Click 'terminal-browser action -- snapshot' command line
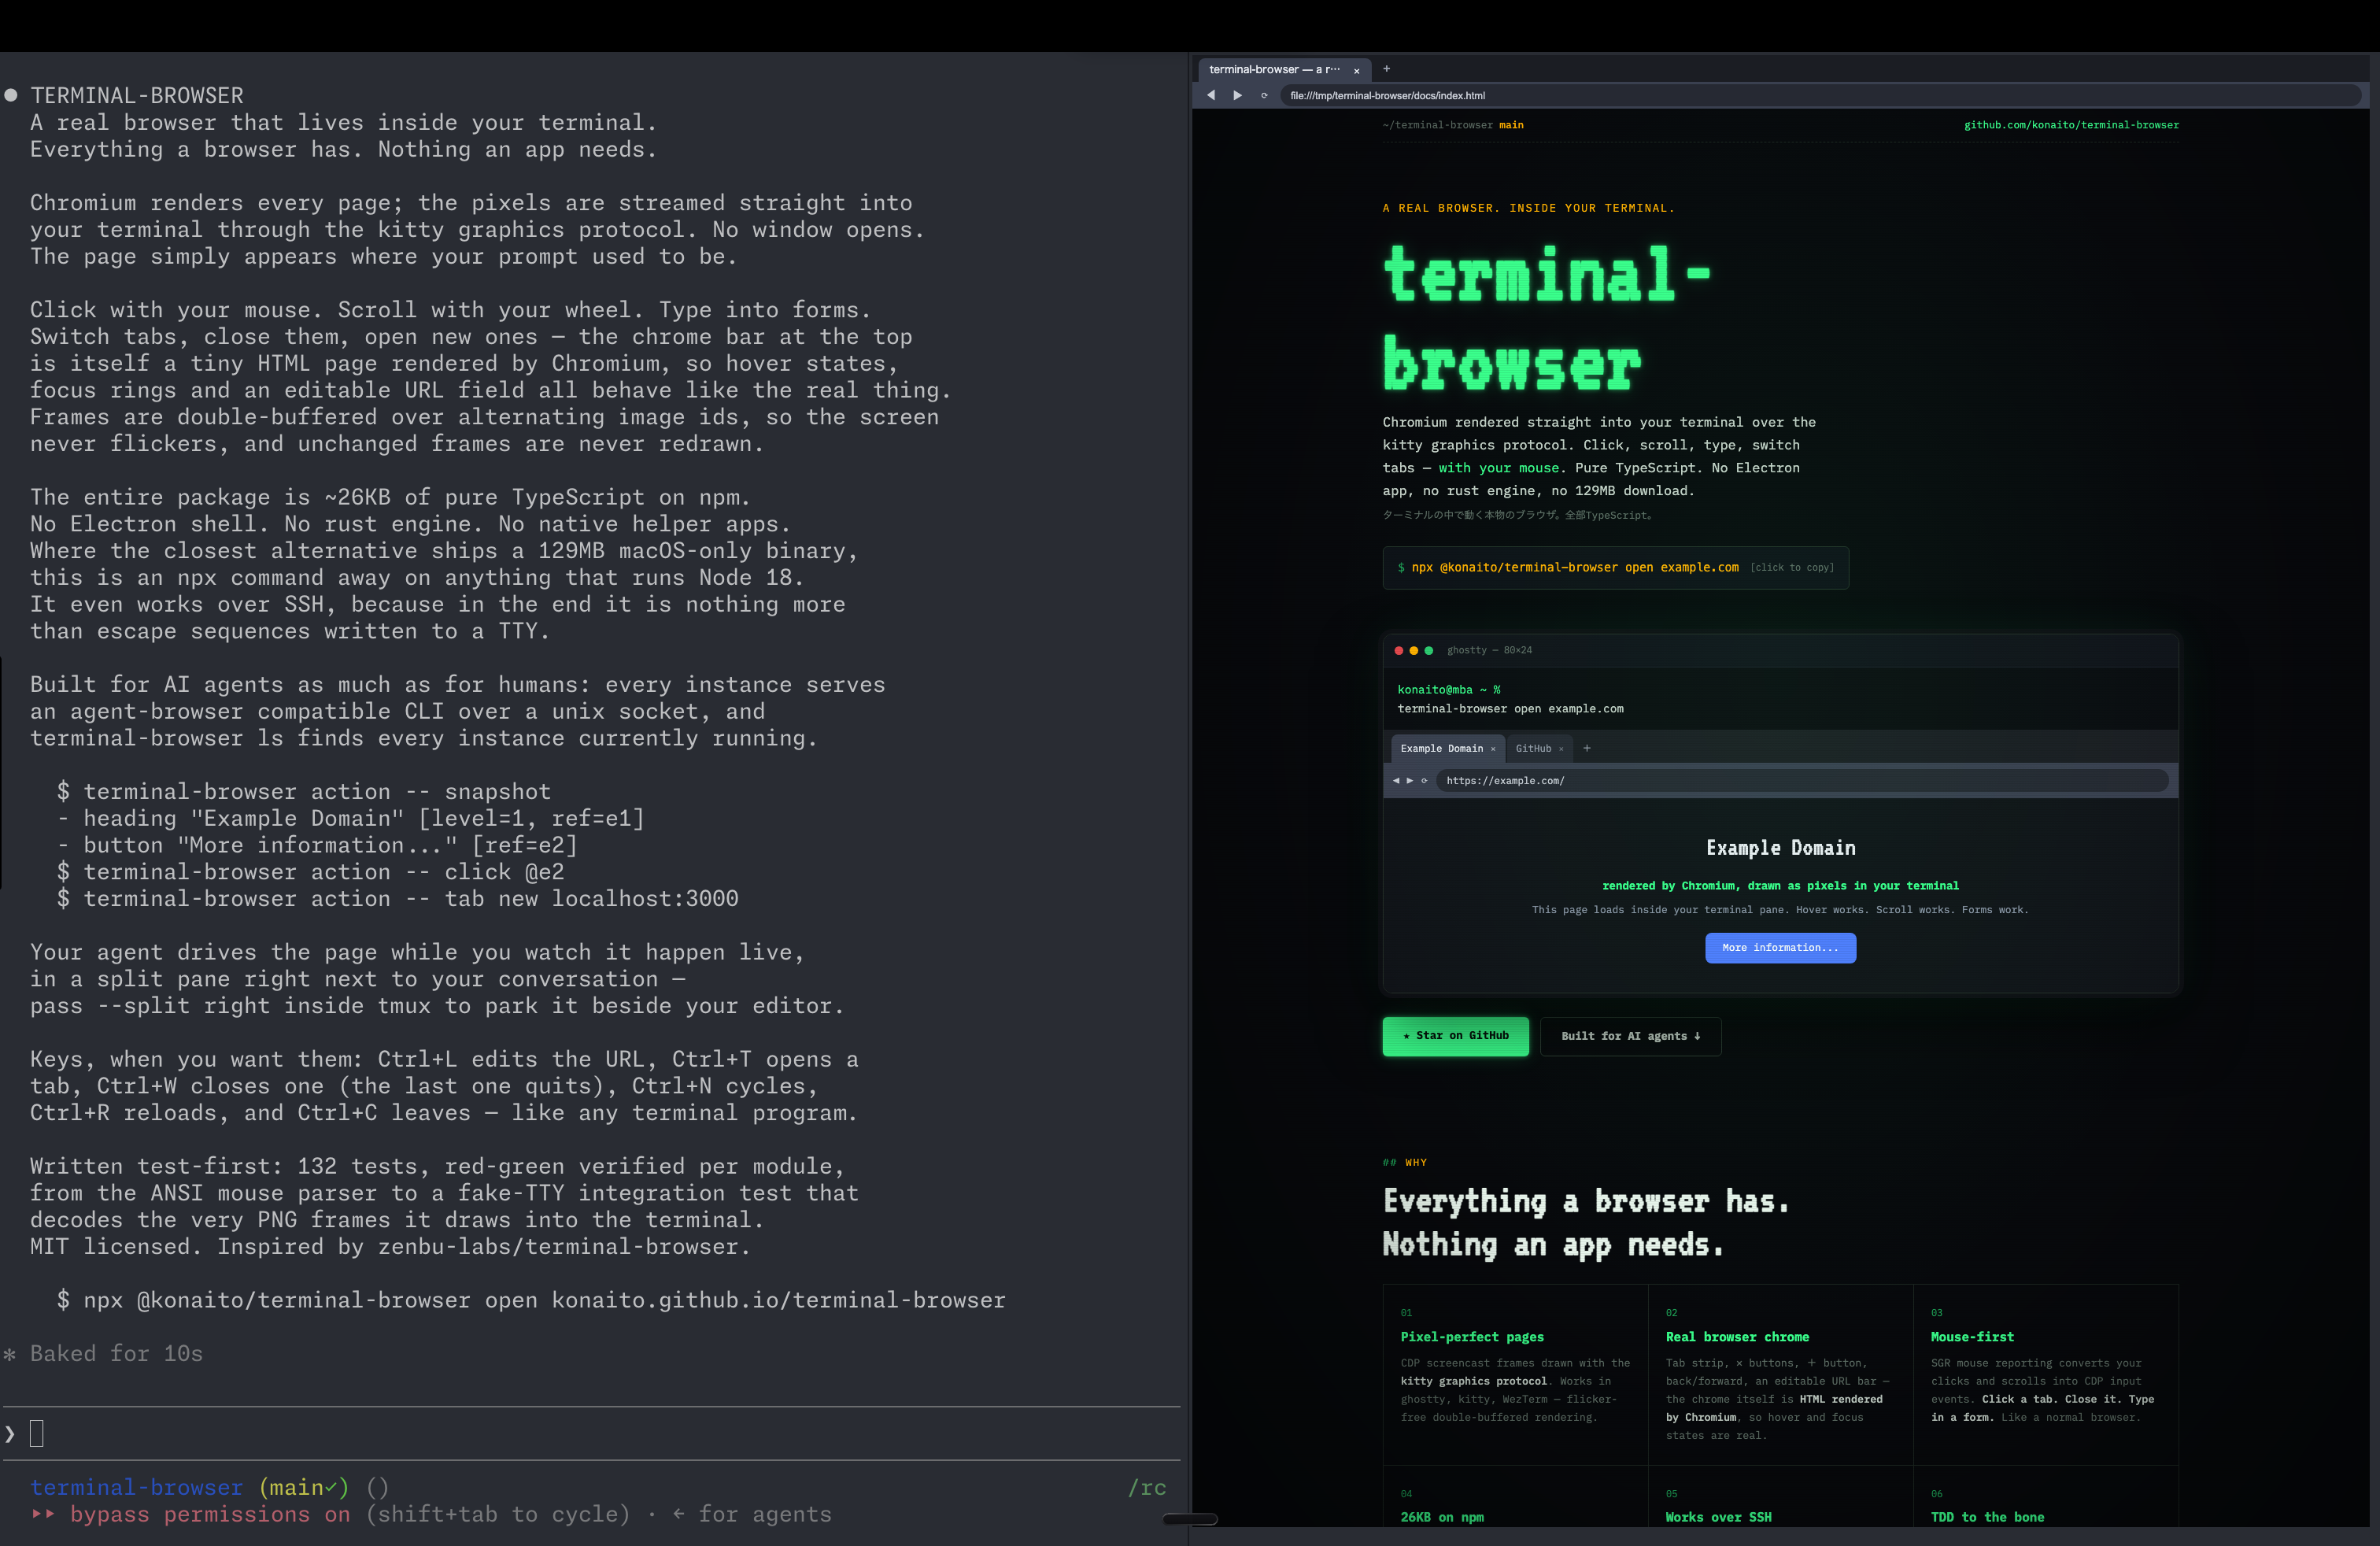 click(x=304, y=791)
